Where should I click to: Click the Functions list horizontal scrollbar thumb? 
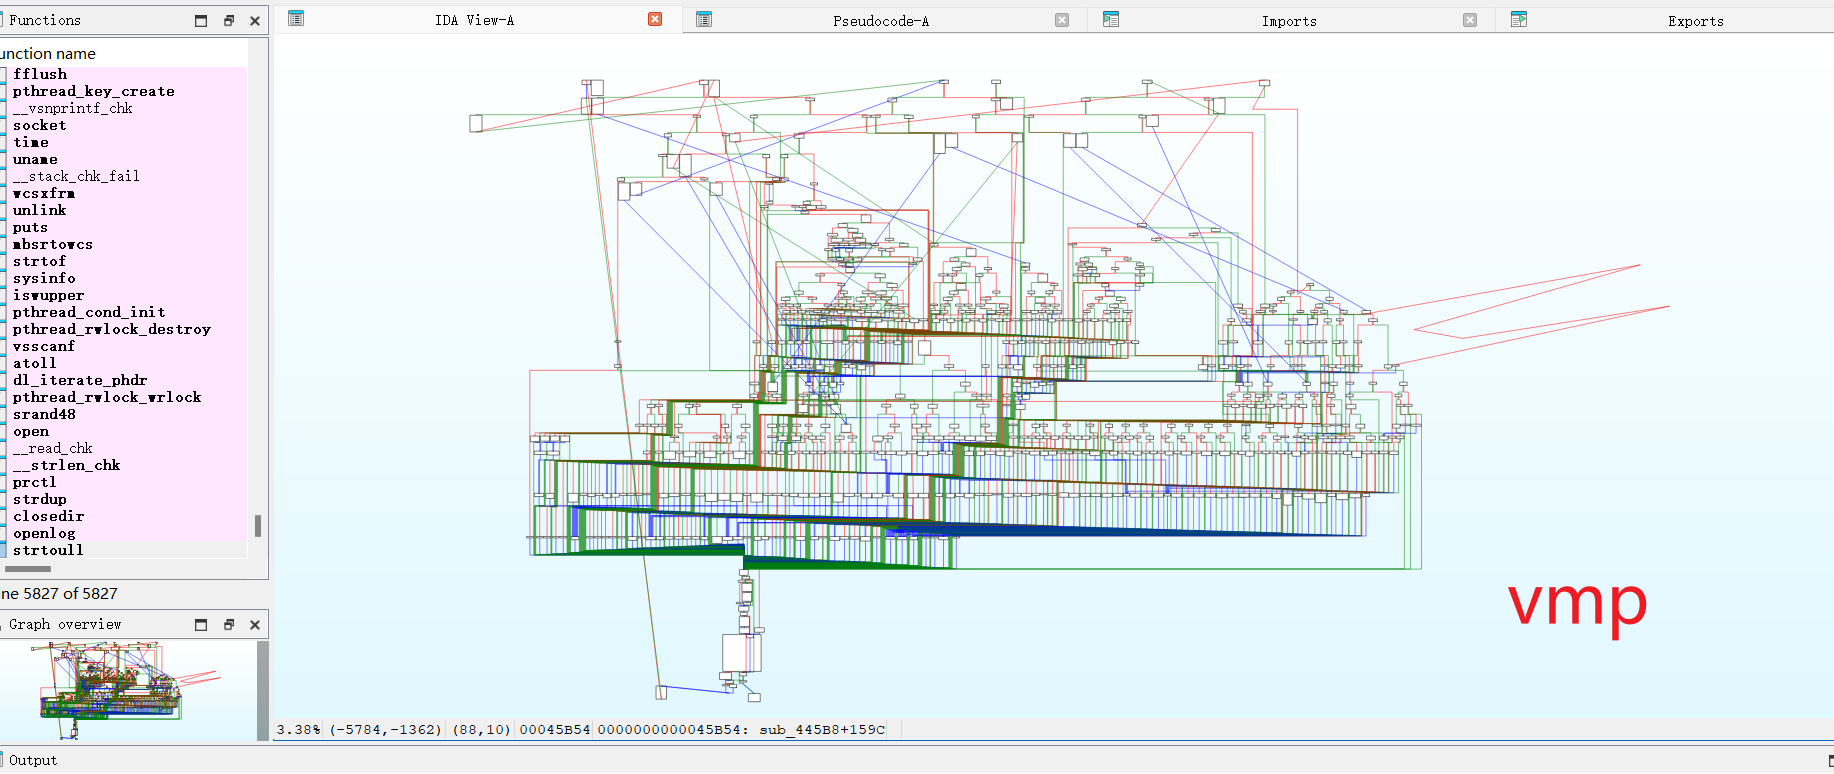click(x=27, y=569)
